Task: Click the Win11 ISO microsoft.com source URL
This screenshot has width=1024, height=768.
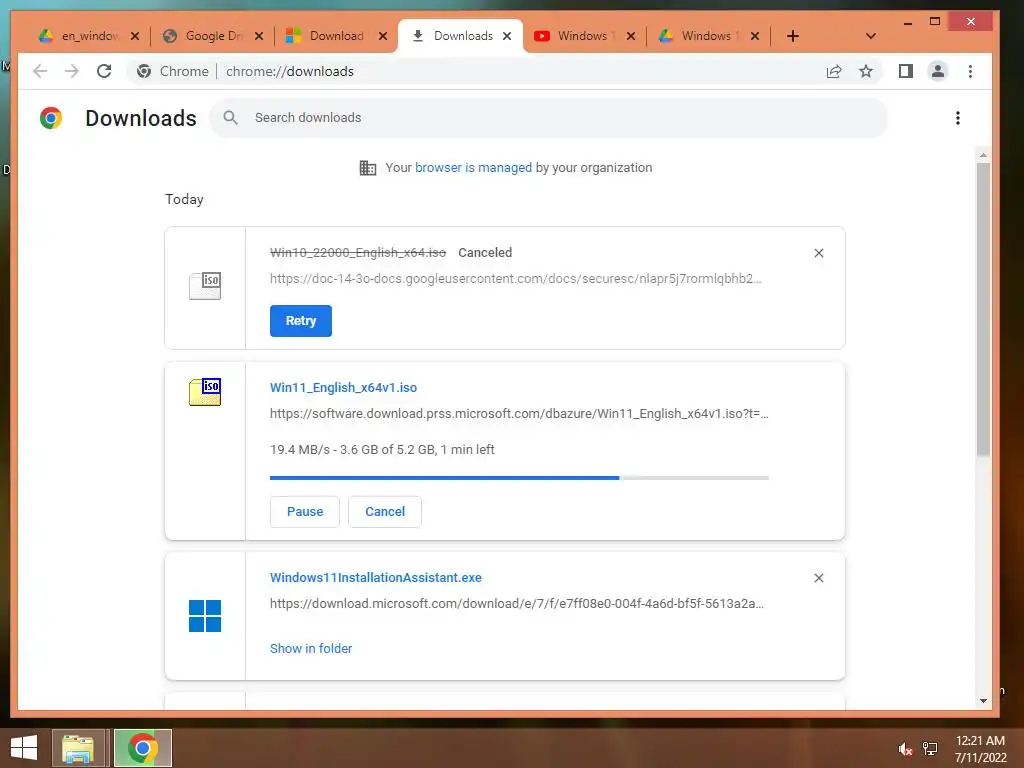Action: coord(519,413)
